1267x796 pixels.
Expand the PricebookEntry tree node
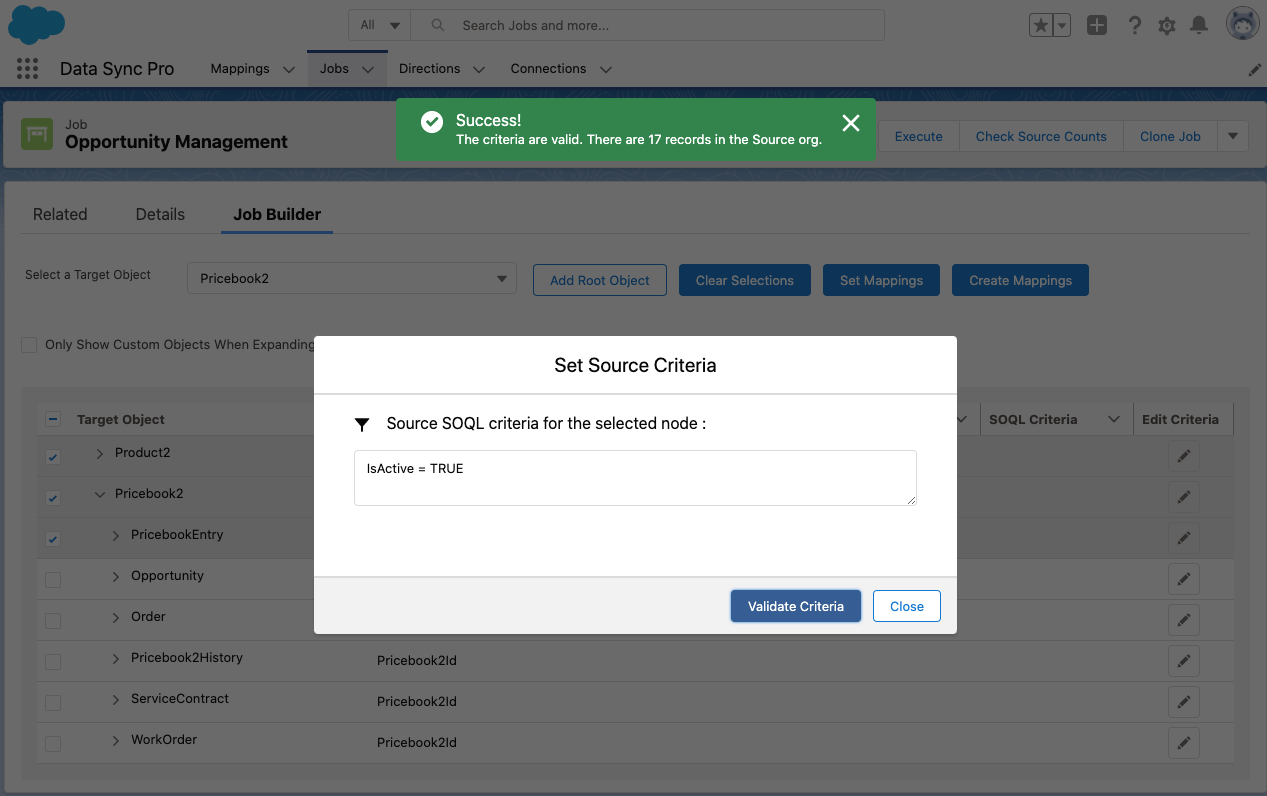tap(116, 535)
